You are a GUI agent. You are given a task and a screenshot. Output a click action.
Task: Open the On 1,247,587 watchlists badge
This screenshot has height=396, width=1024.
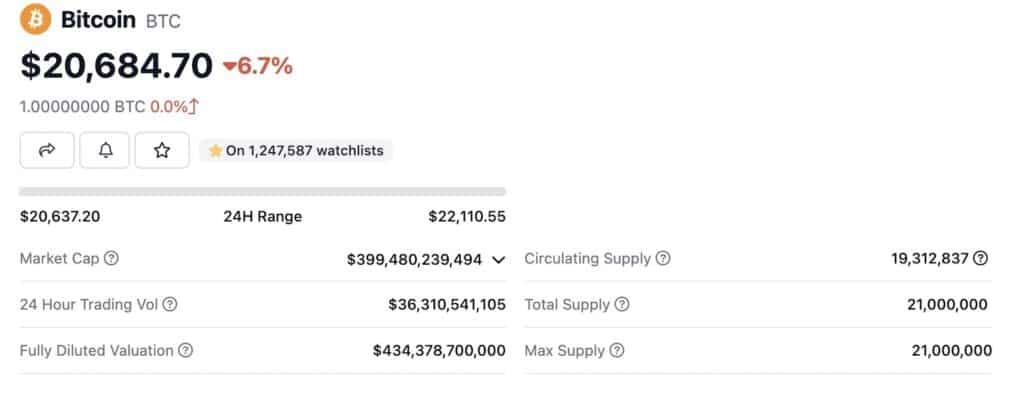296,151
